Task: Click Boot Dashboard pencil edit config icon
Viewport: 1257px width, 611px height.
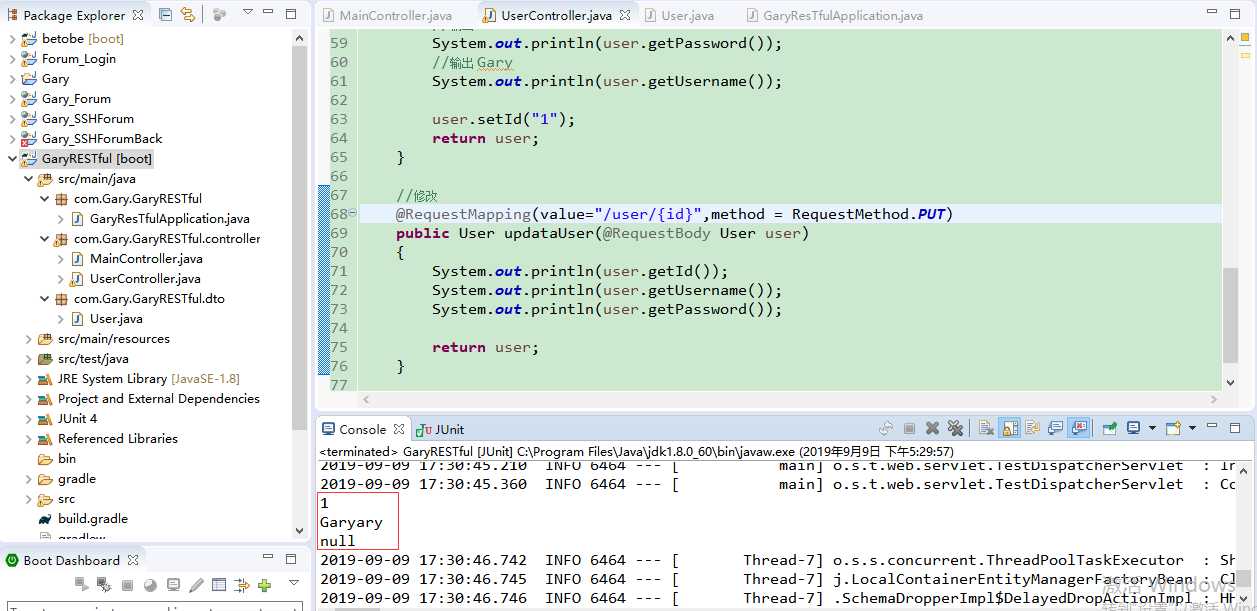Action: click(196, 585)
